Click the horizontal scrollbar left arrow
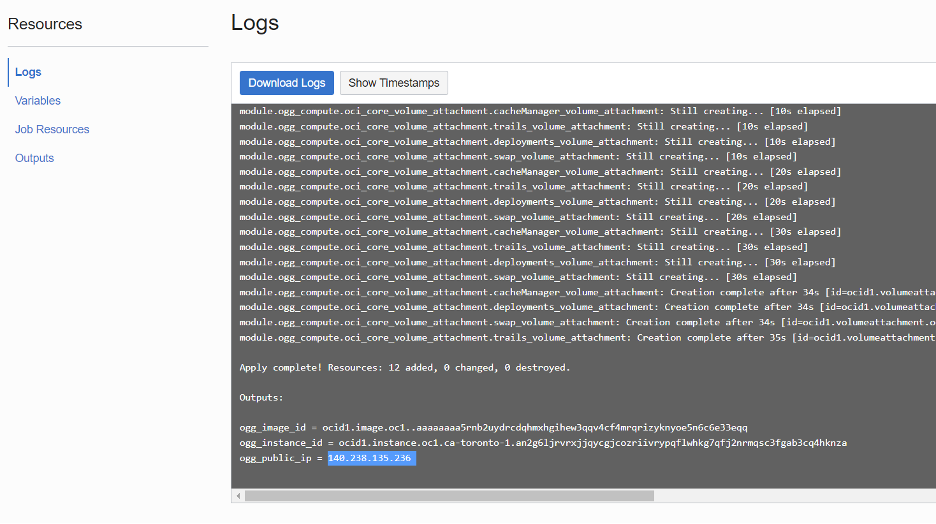This screenshot has height=524, width=936. click(x=238, y=496)
